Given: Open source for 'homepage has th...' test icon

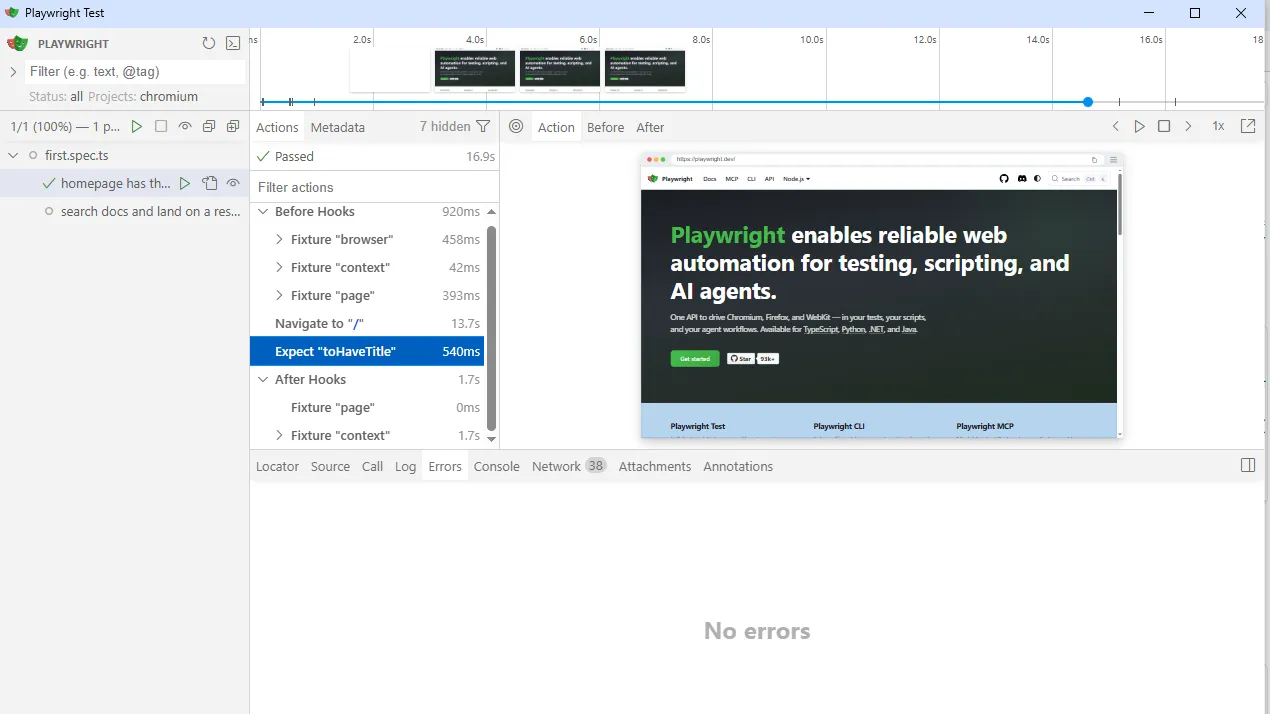Looking at the screenshot, I should click(209, 184).
